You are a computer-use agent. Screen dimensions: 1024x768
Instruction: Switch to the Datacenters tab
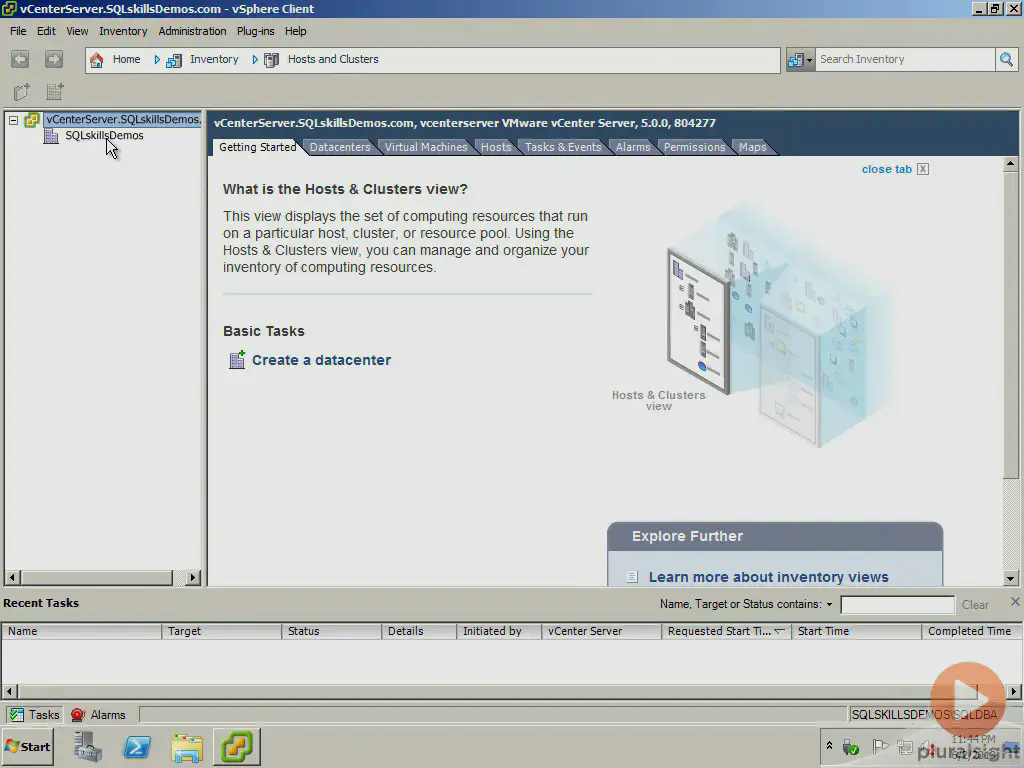point(340,147)
